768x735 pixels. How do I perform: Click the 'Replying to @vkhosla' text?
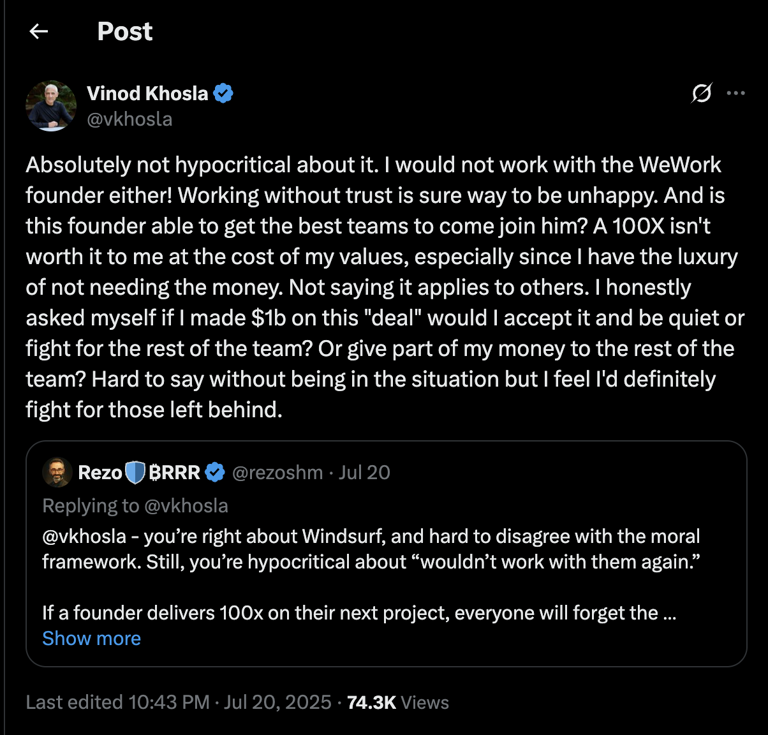pos(135,504)
